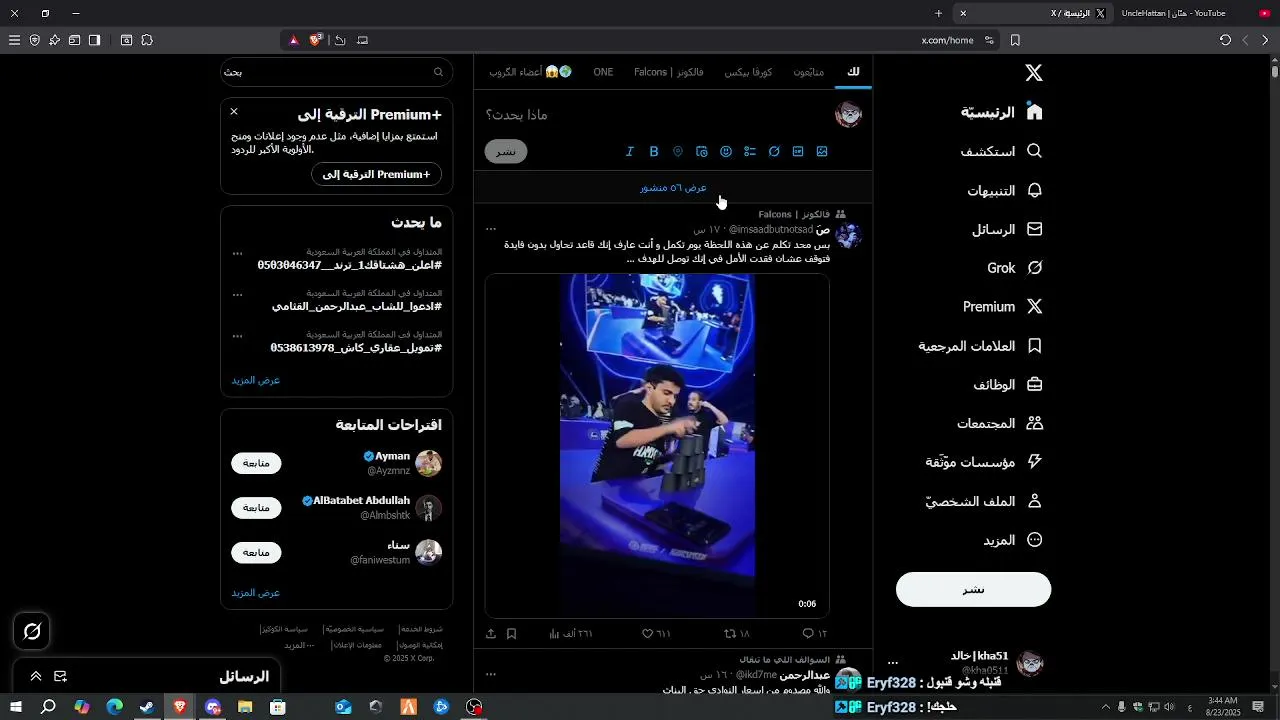Click the search (بحث) field
The height and width of the screenshot is (720, 1280).
pyautogui.click(x=336, y=72)
